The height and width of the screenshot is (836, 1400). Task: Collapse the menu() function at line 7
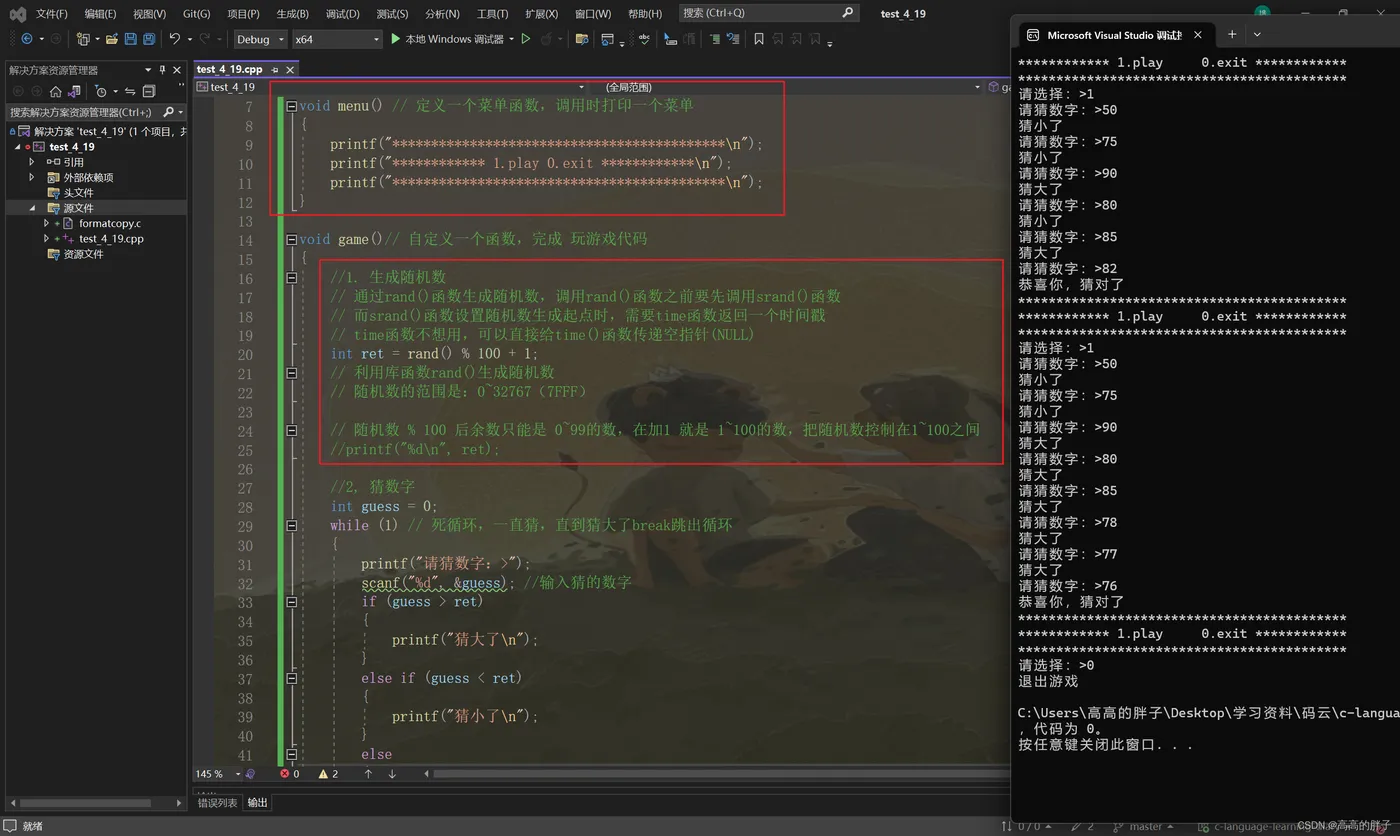pyautogui.click(x=291, y=106)
